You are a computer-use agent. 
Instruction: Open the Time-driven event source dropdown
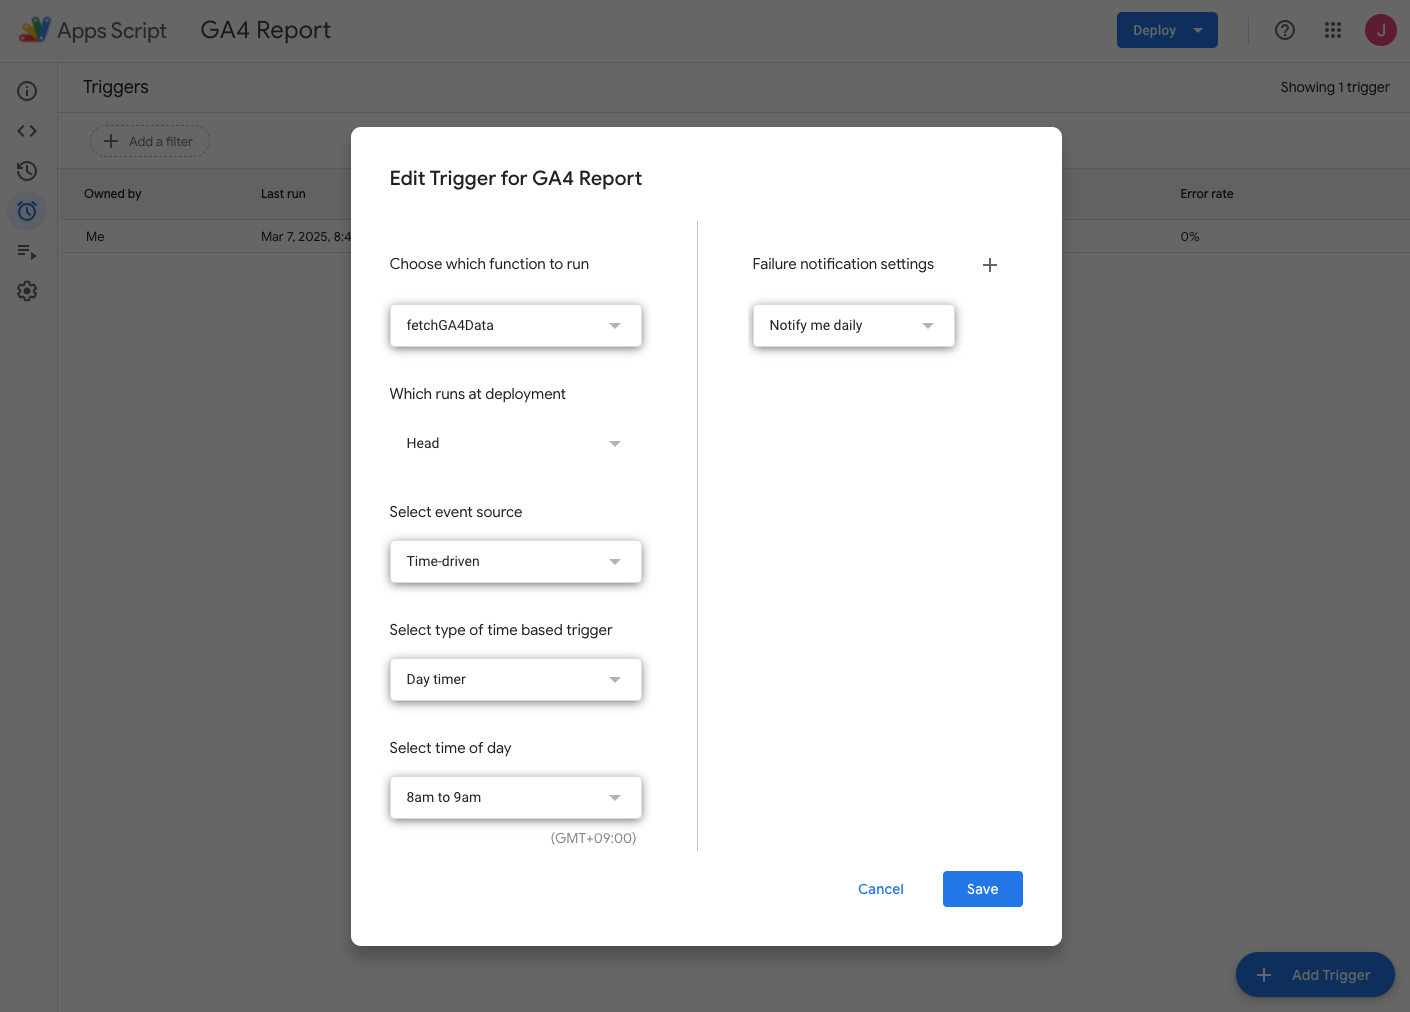tap(515, 562)
